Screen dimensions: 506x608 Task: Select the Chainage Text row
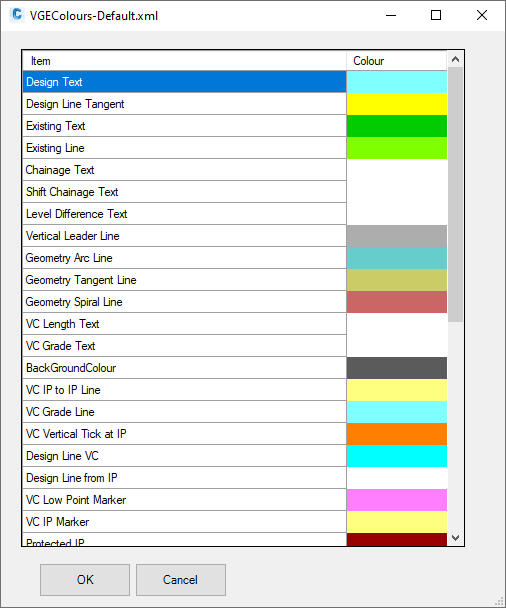tap(235, 170)
